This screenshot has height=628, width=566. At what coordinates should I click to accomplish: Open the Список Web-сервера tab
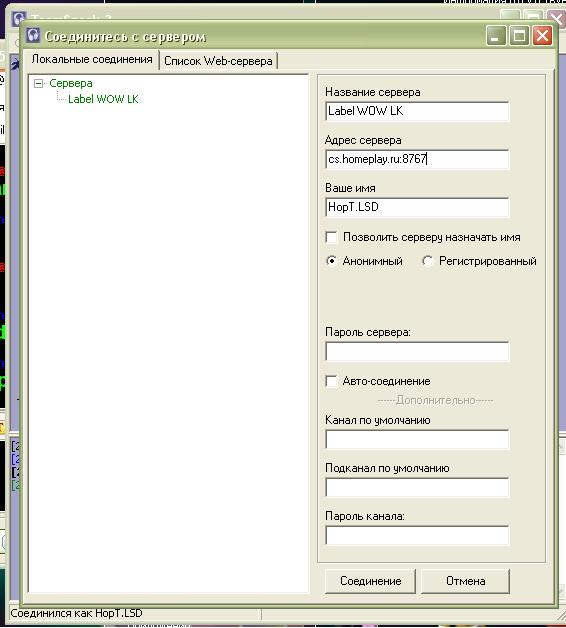pos(218,61)
